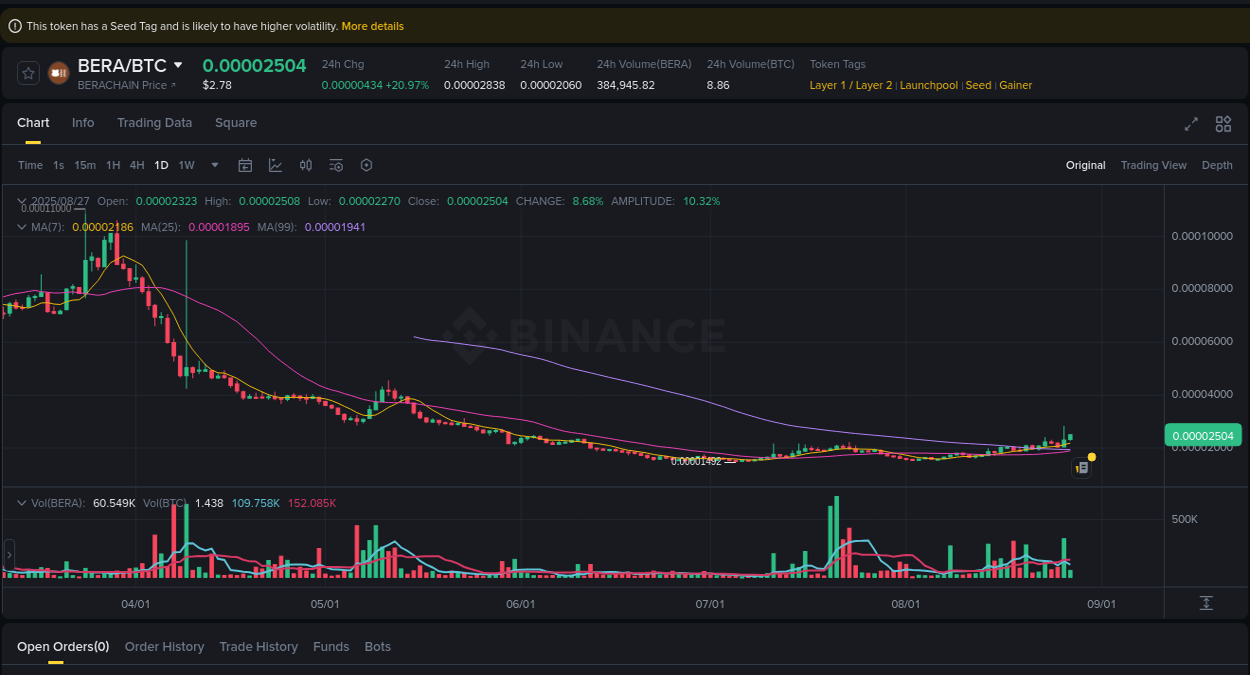The height and width of the screenshot is (675, 1250).
Task: Select the 1W weekly interval
Action: click(x=186, y=164)
